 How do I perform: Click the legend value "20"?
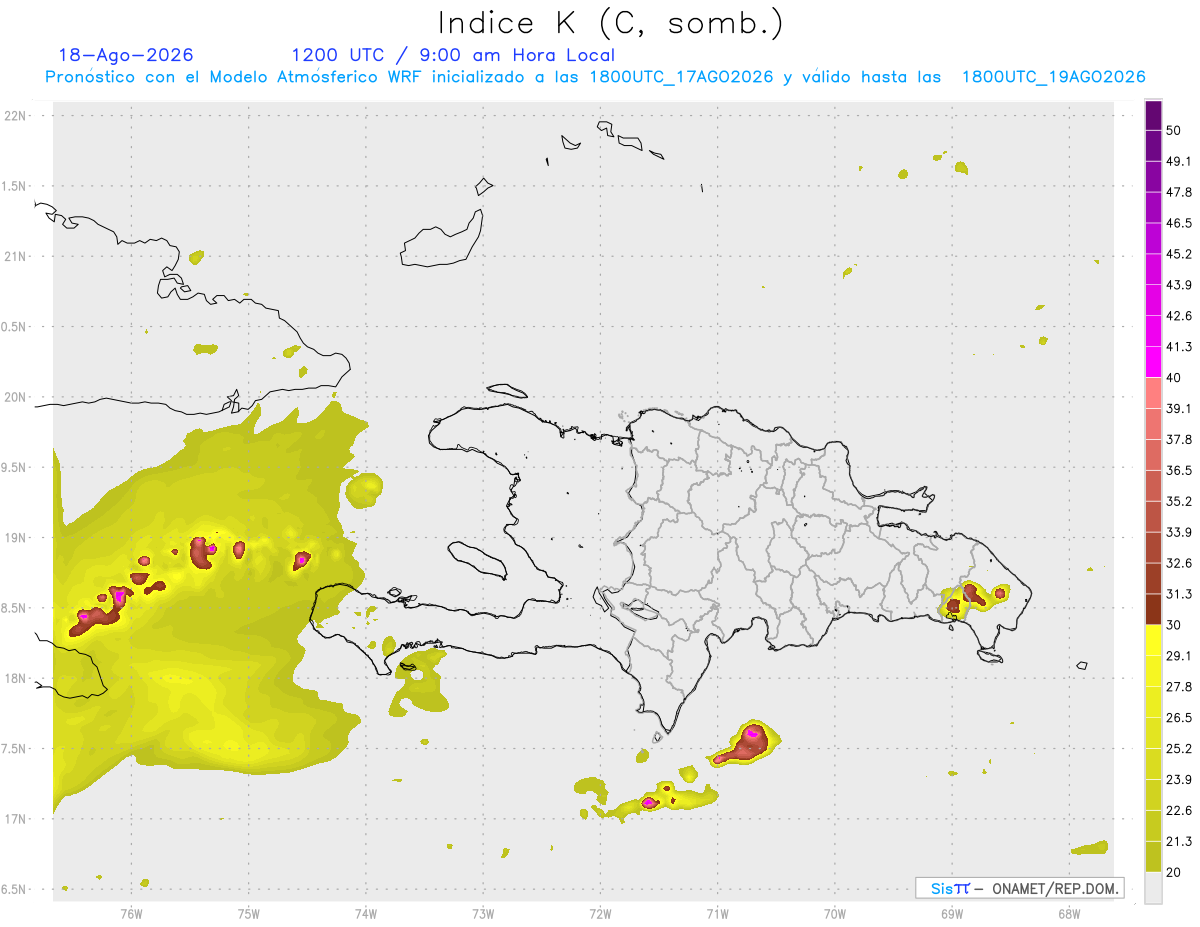click(x=1174, y=872)
